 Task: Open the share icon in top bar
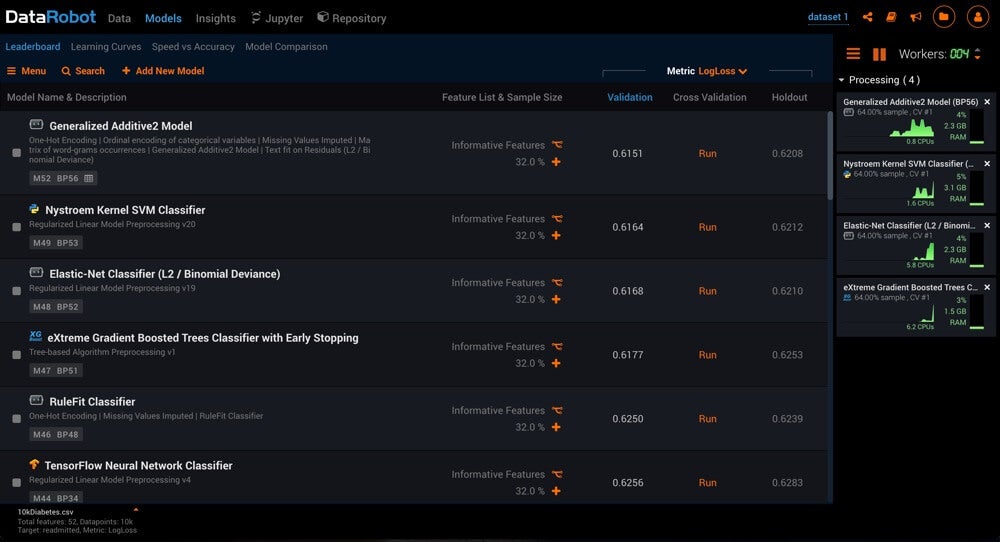tap(867, 17)
